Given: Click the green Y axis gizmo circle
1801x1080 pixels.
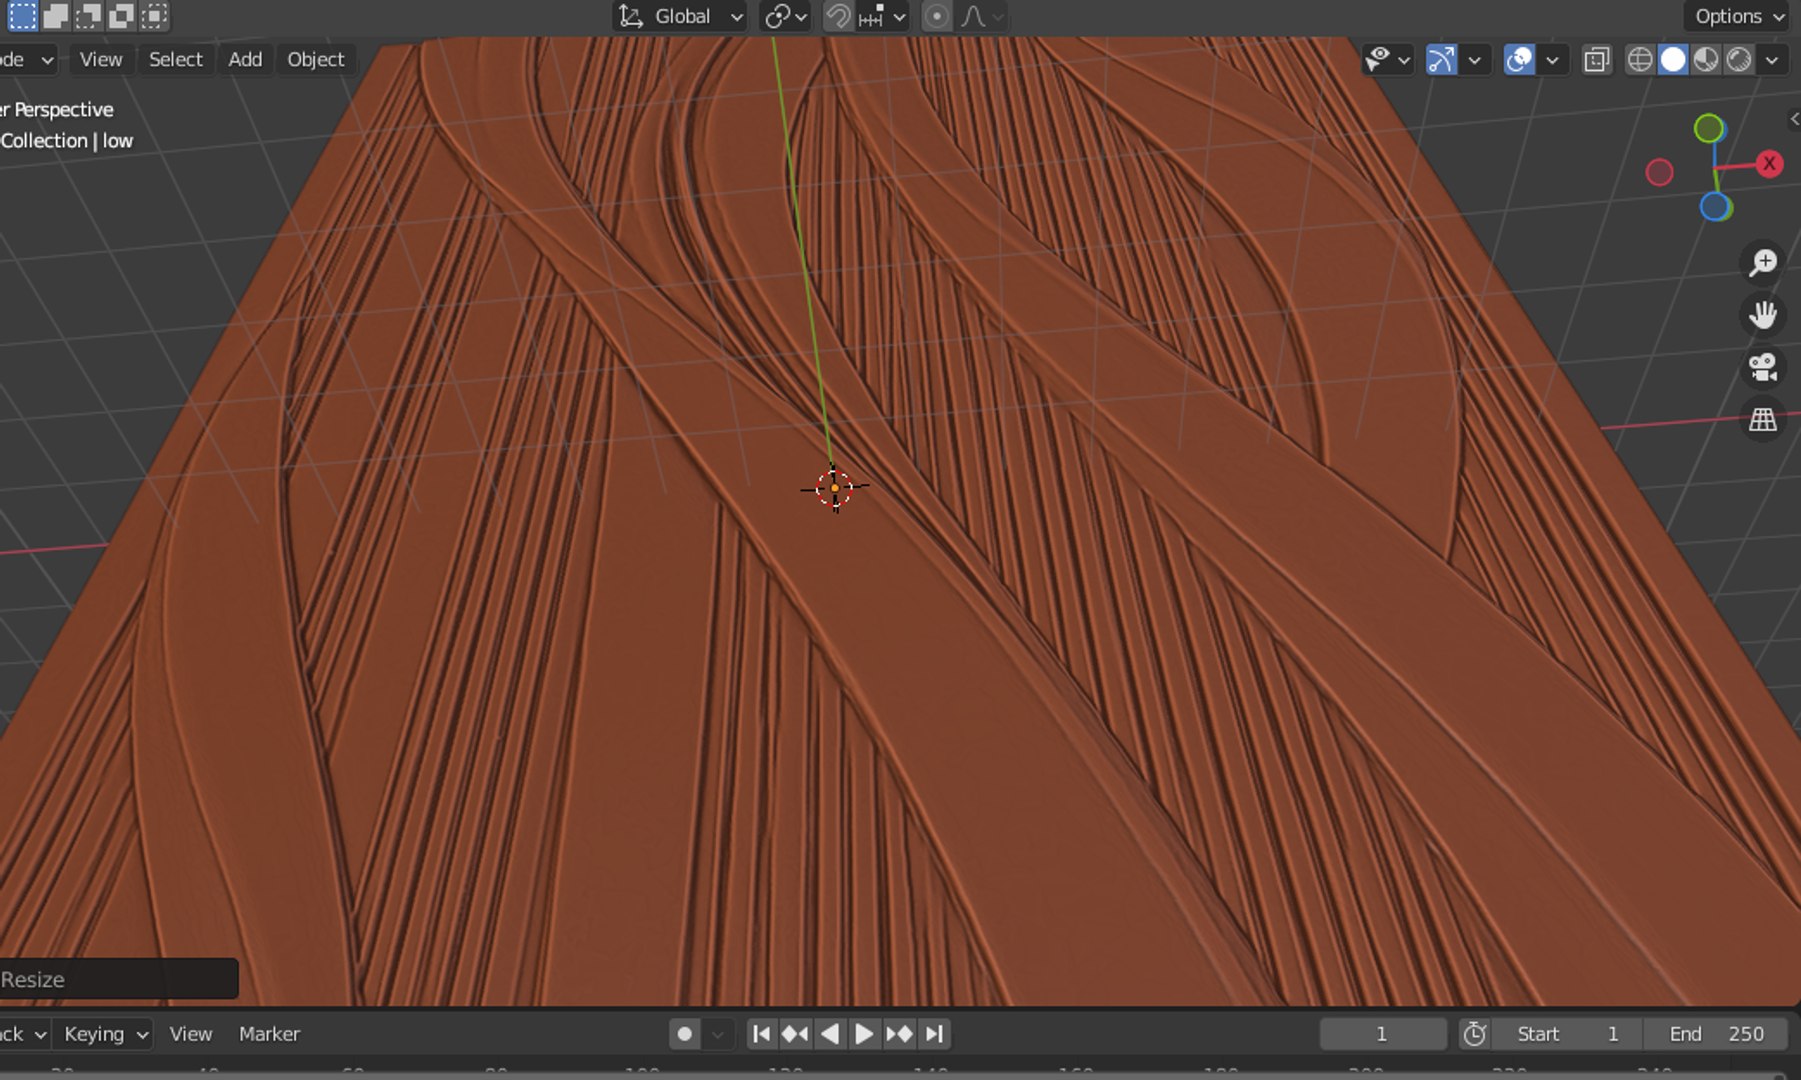Looking at the screenshot, I should (x=1709, y=128).
